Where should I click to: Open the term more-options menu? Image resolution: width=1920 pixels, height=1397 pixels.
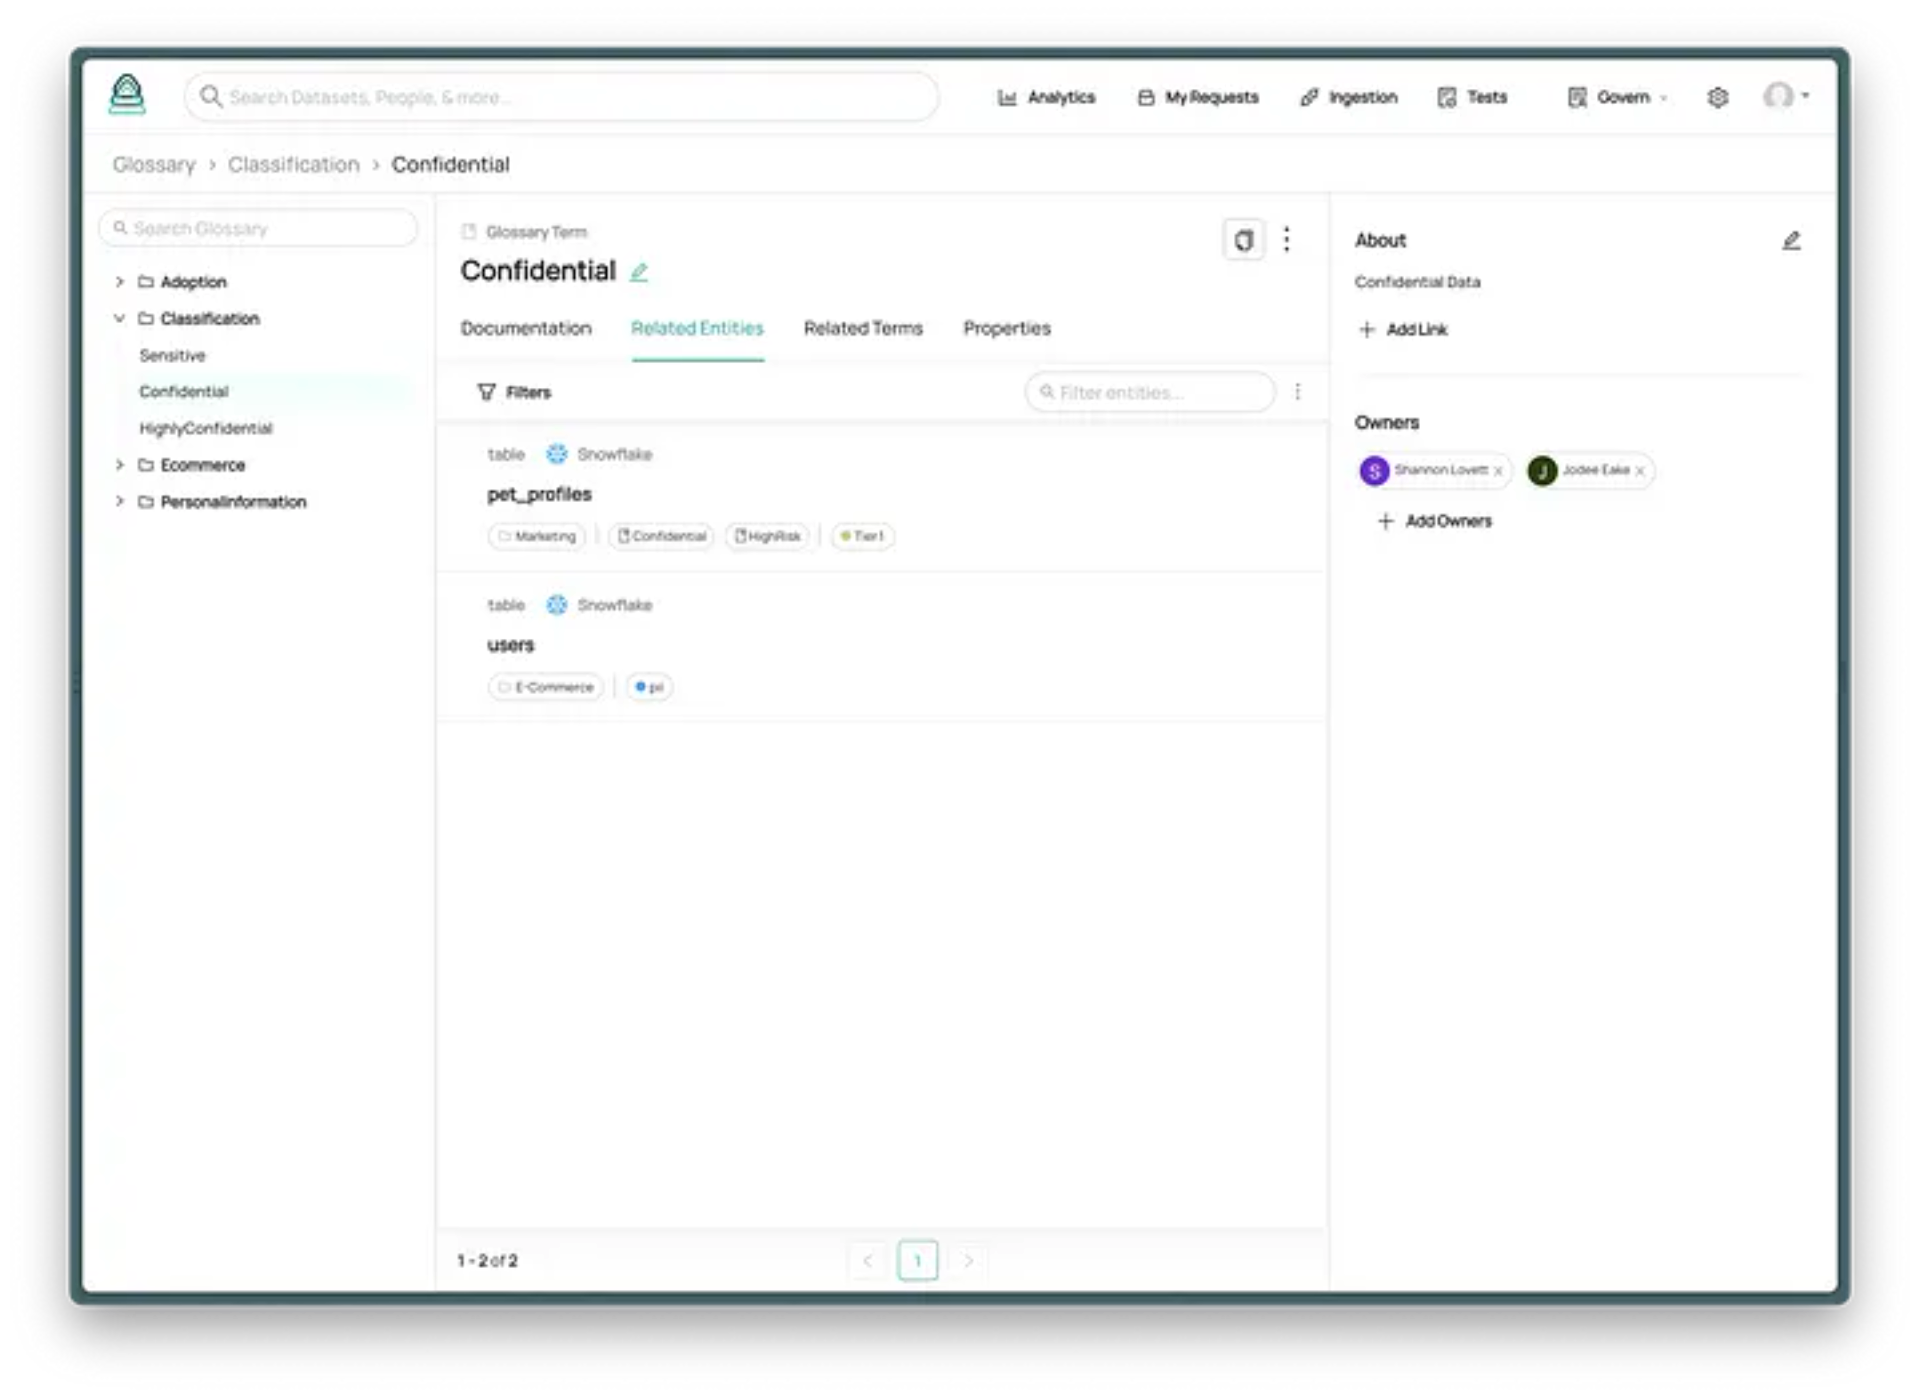[x=1287, y=239]
